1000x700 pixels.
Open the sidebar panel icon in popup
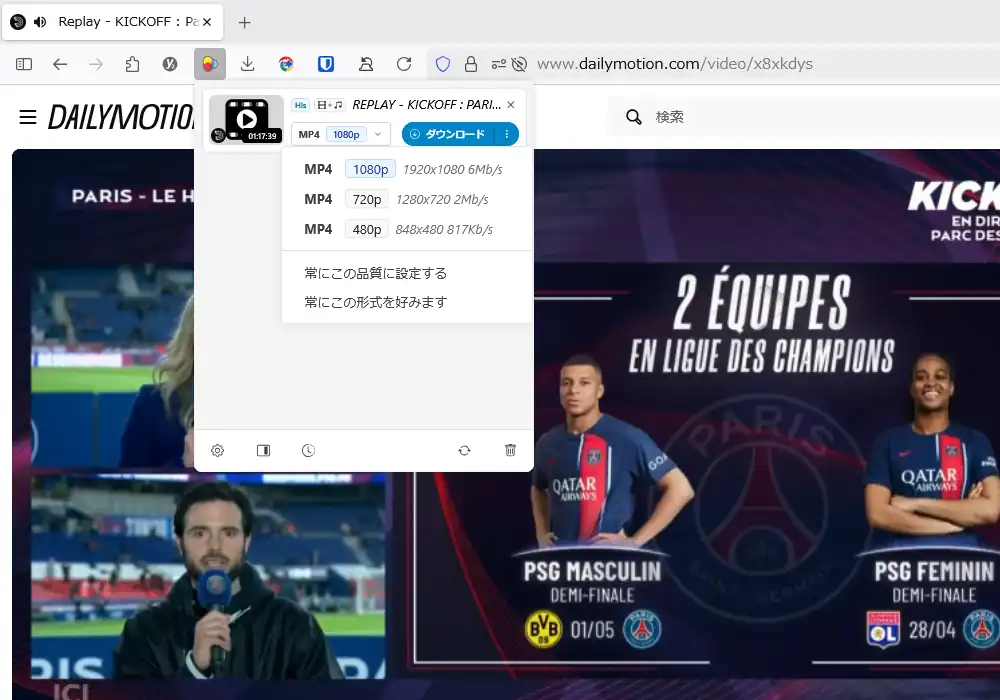pos(263,451)
